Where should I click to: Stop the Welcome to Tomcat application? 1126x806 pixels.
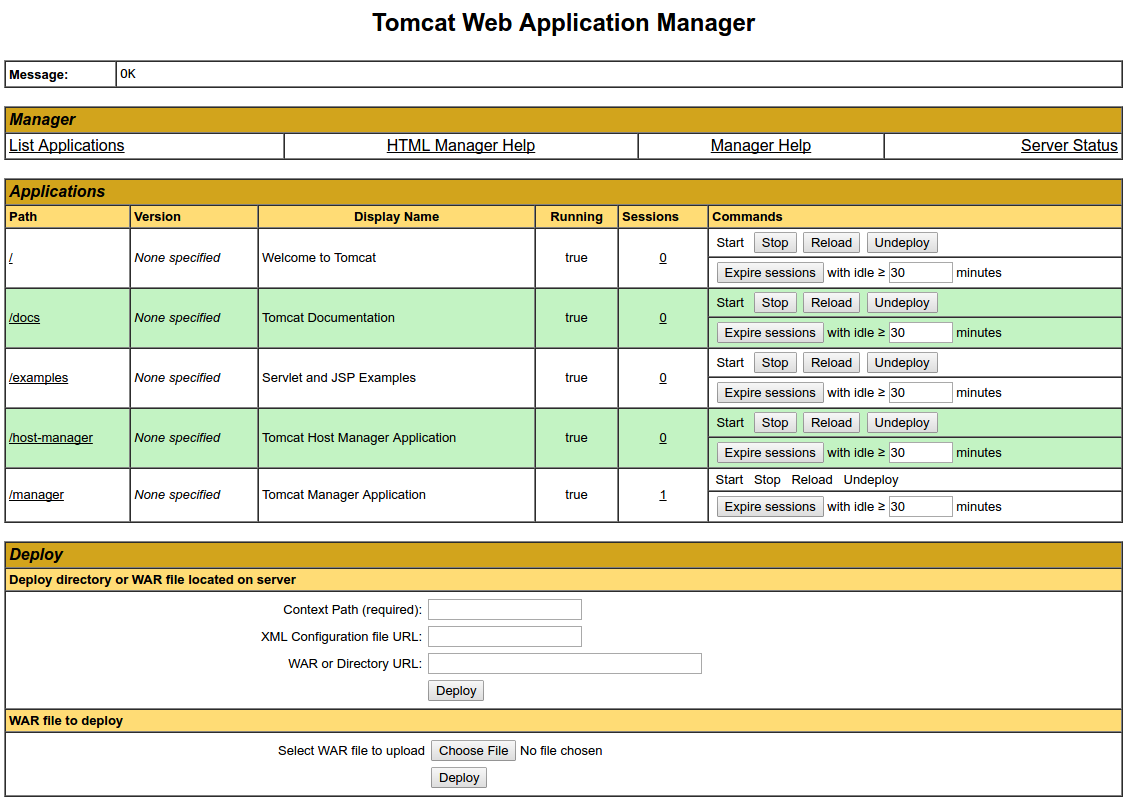775,242
